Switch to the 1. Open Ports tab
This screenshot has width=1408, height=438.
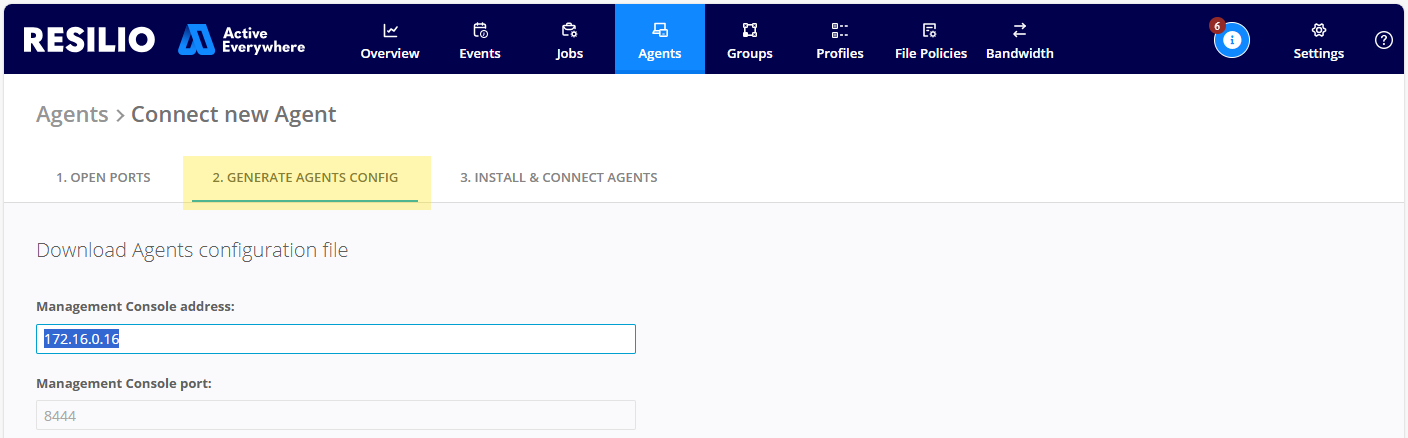tap(103, 178)
